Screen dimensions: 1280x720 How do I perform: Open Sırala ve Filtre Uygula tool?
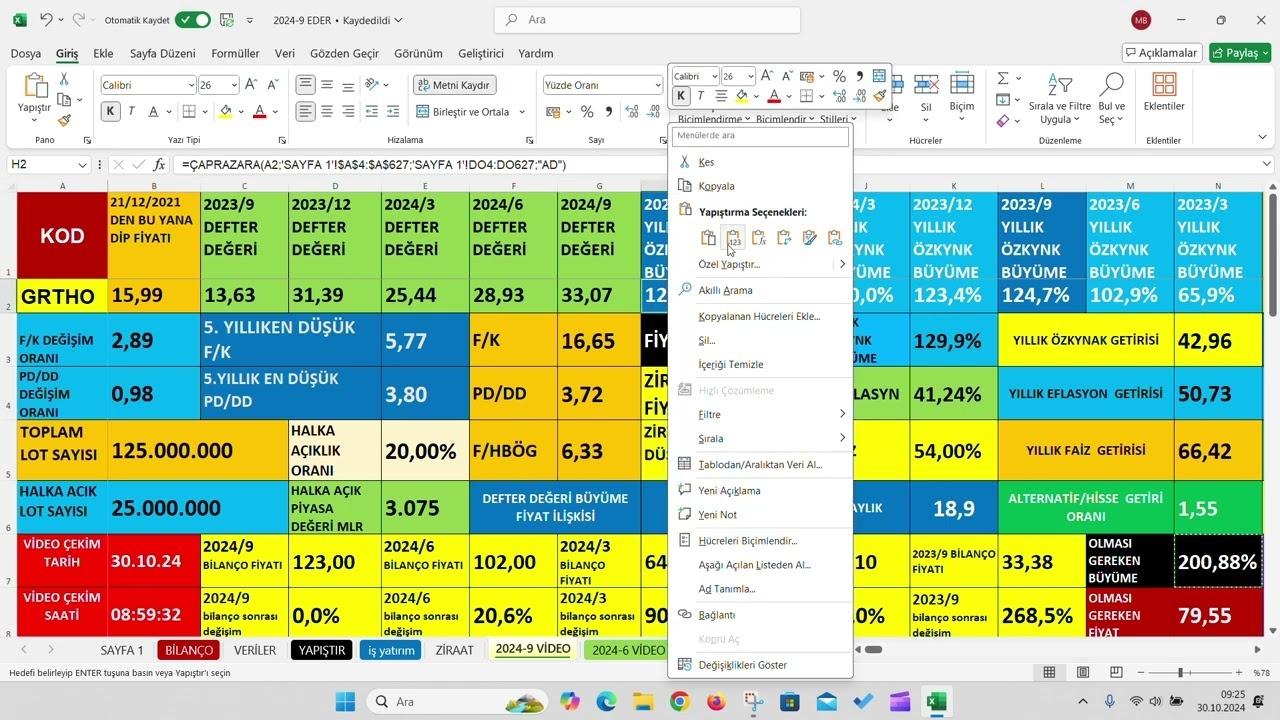point(1059,99)
